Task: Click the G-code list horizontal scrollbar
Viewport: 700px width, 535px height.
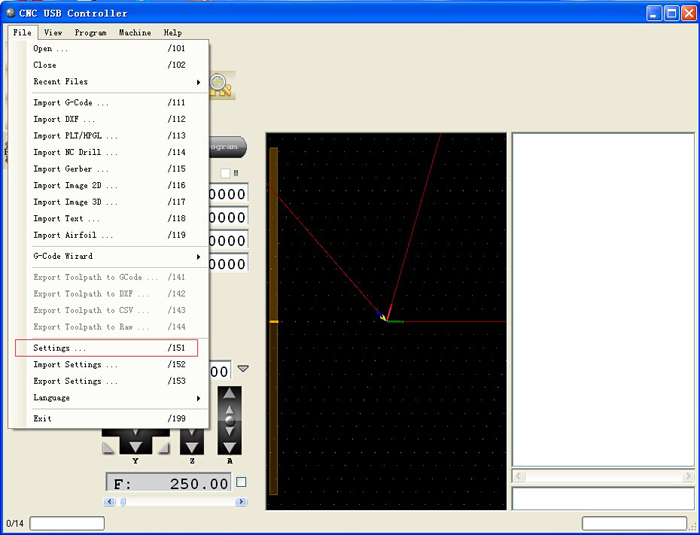Action: 603,476
